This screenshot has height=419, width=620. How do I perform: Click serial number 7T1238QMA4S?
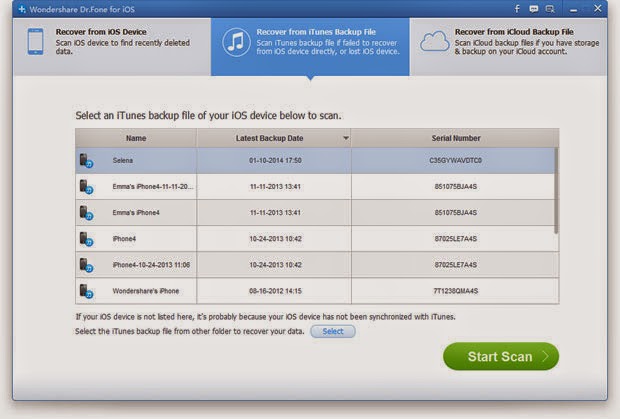456,291
